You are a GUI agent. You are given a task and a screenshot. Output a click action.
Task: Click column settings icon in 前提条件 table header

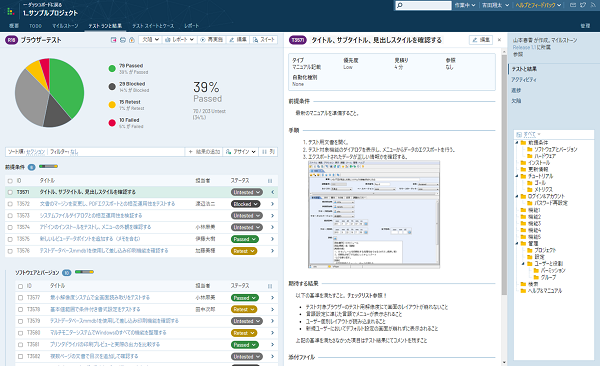pyautogui.click(x=270, y=181)
